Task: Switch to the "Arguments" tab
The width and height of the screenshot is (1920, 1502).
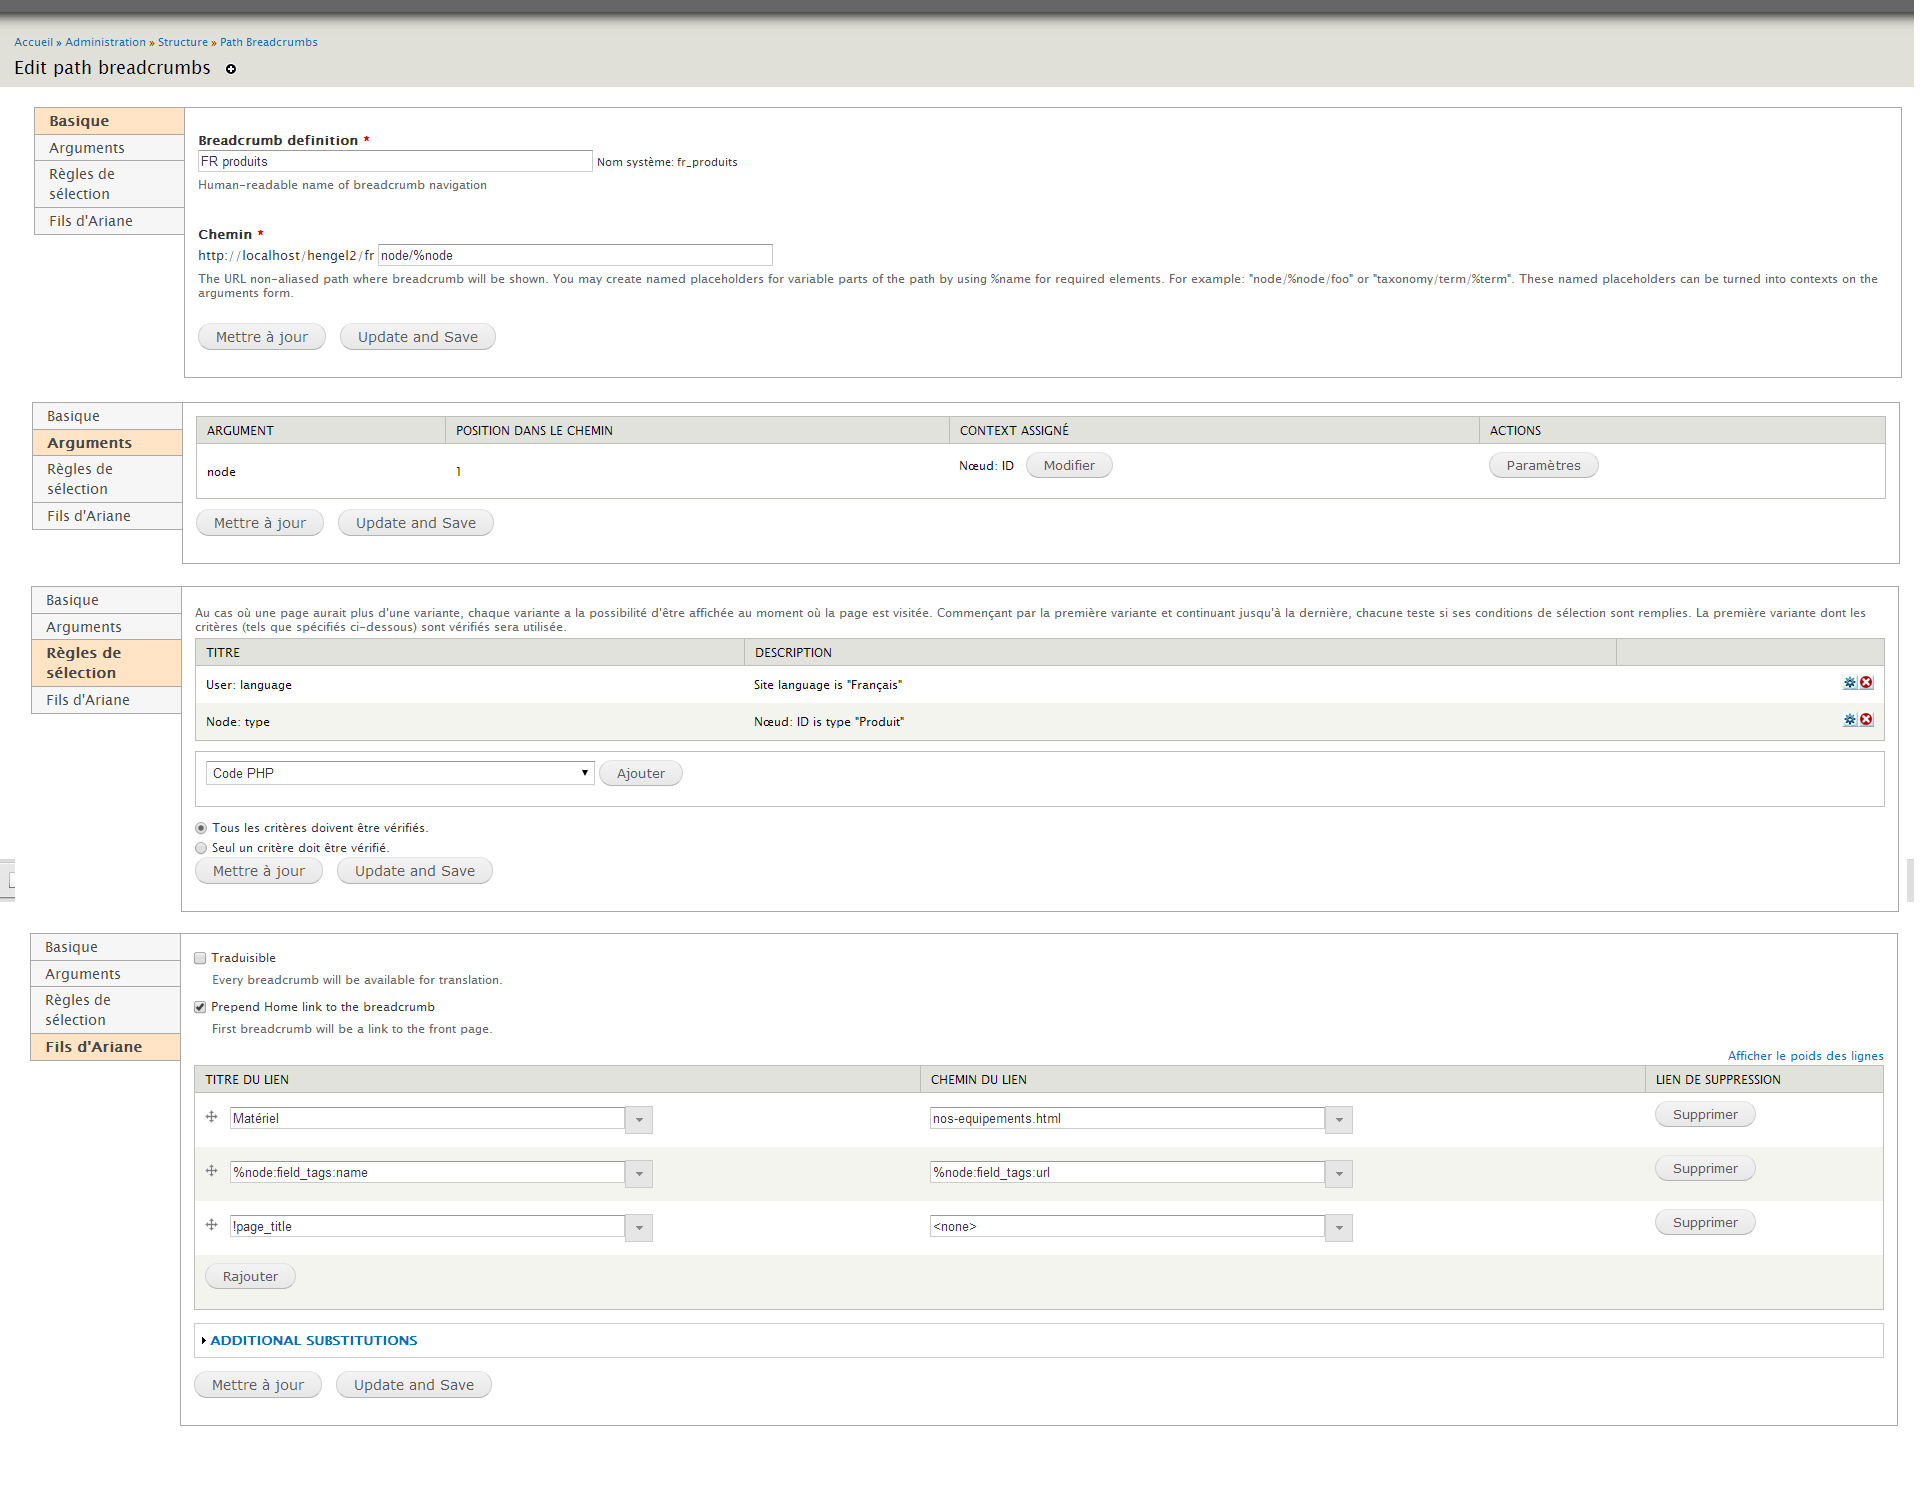Action: tap(87, 147)
